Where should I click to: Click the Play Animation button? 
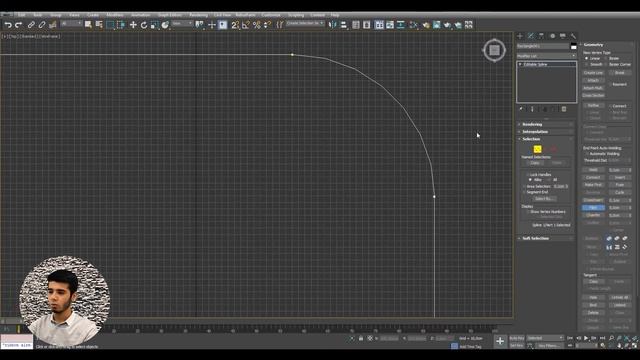(x=586, y=338)
